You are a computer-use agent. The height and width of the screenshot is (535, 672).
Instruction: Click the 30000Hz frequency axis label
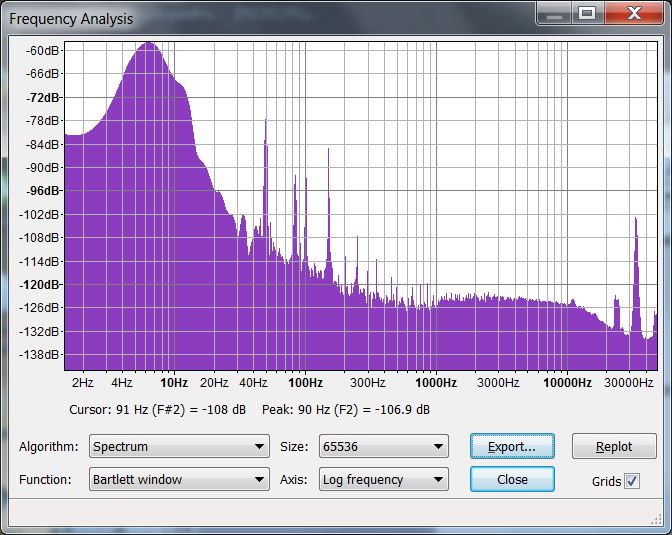tap(629, 382)
